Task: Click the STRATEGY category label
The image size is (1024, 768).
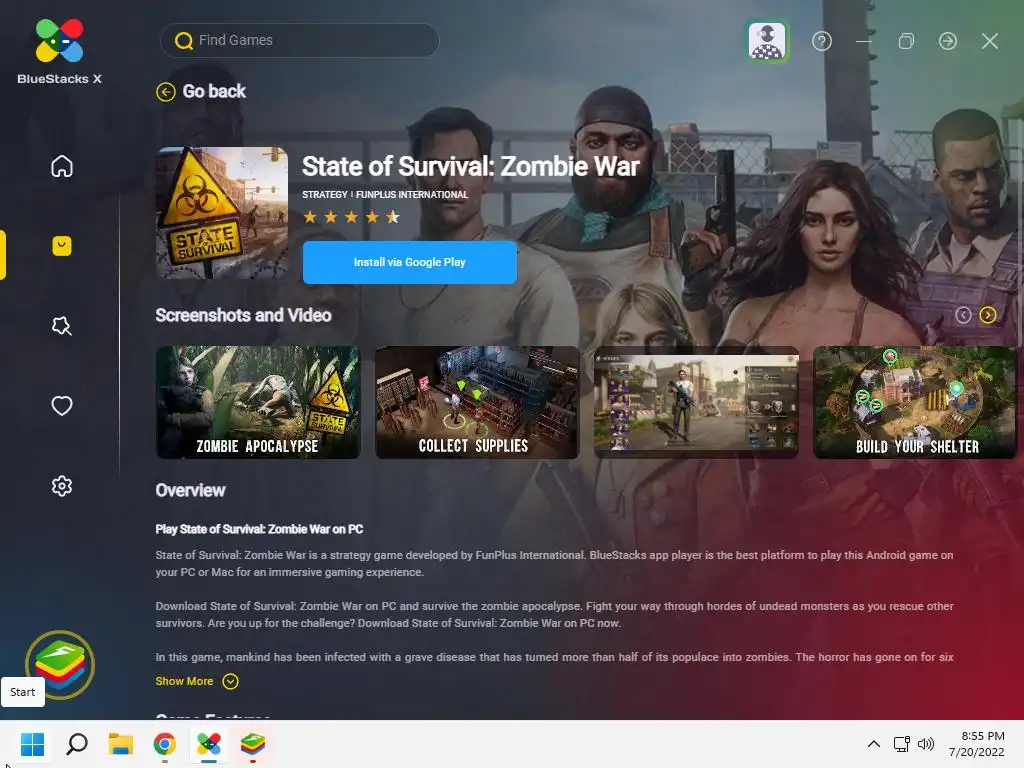Action: click(325, 195)
